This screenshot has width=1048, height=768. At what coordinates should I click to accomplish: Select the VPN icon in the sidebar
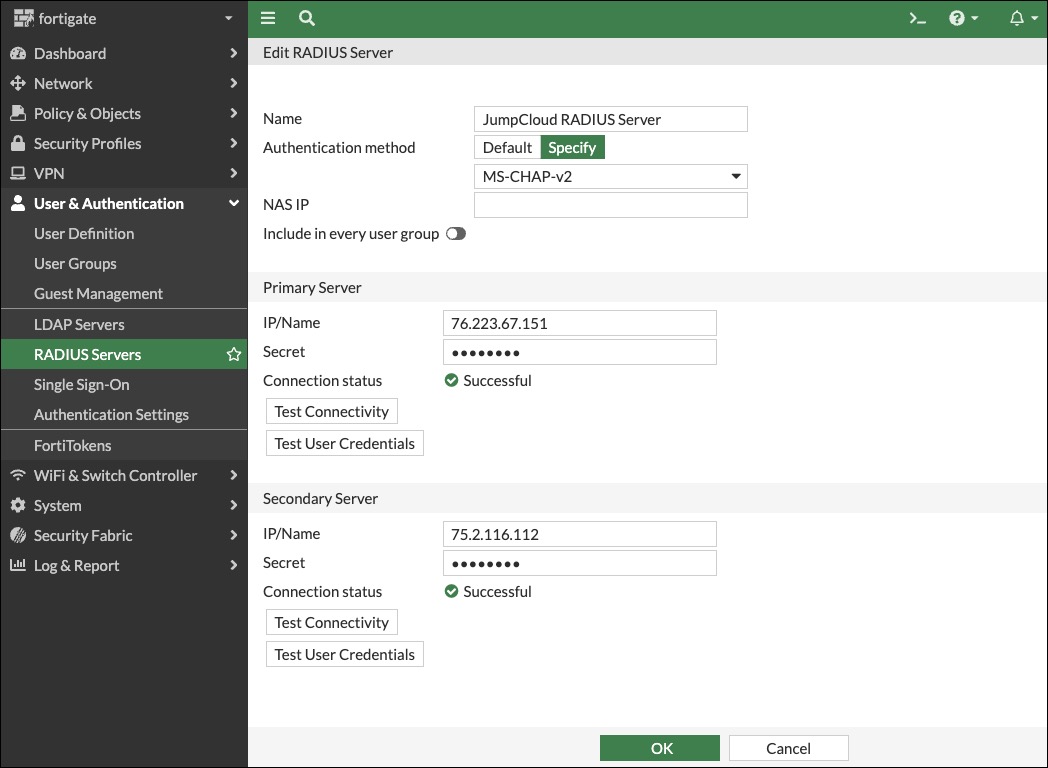point(18,173)
